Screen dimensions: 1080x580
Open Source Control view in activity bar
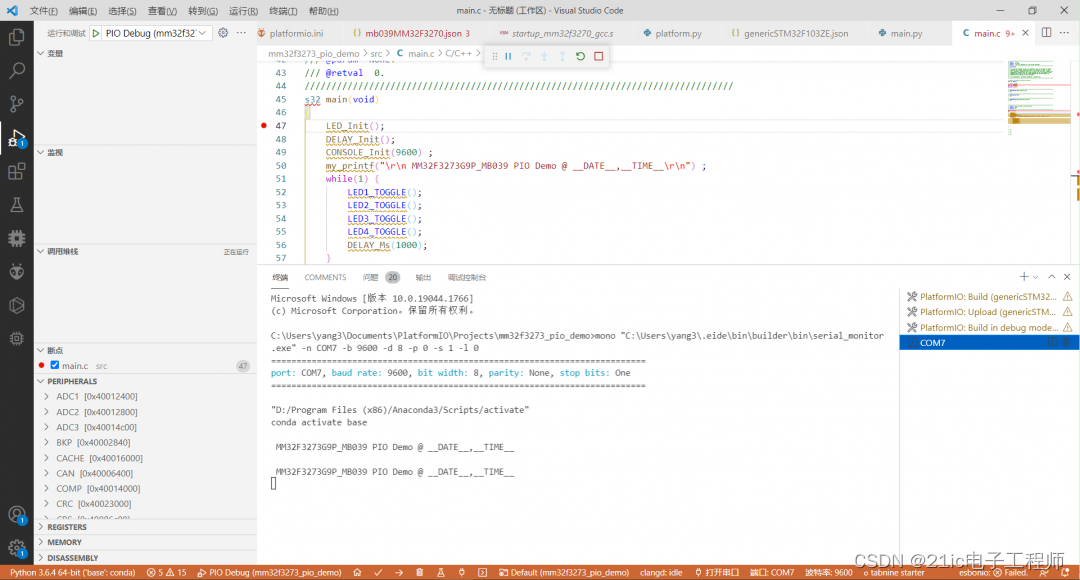17,104
